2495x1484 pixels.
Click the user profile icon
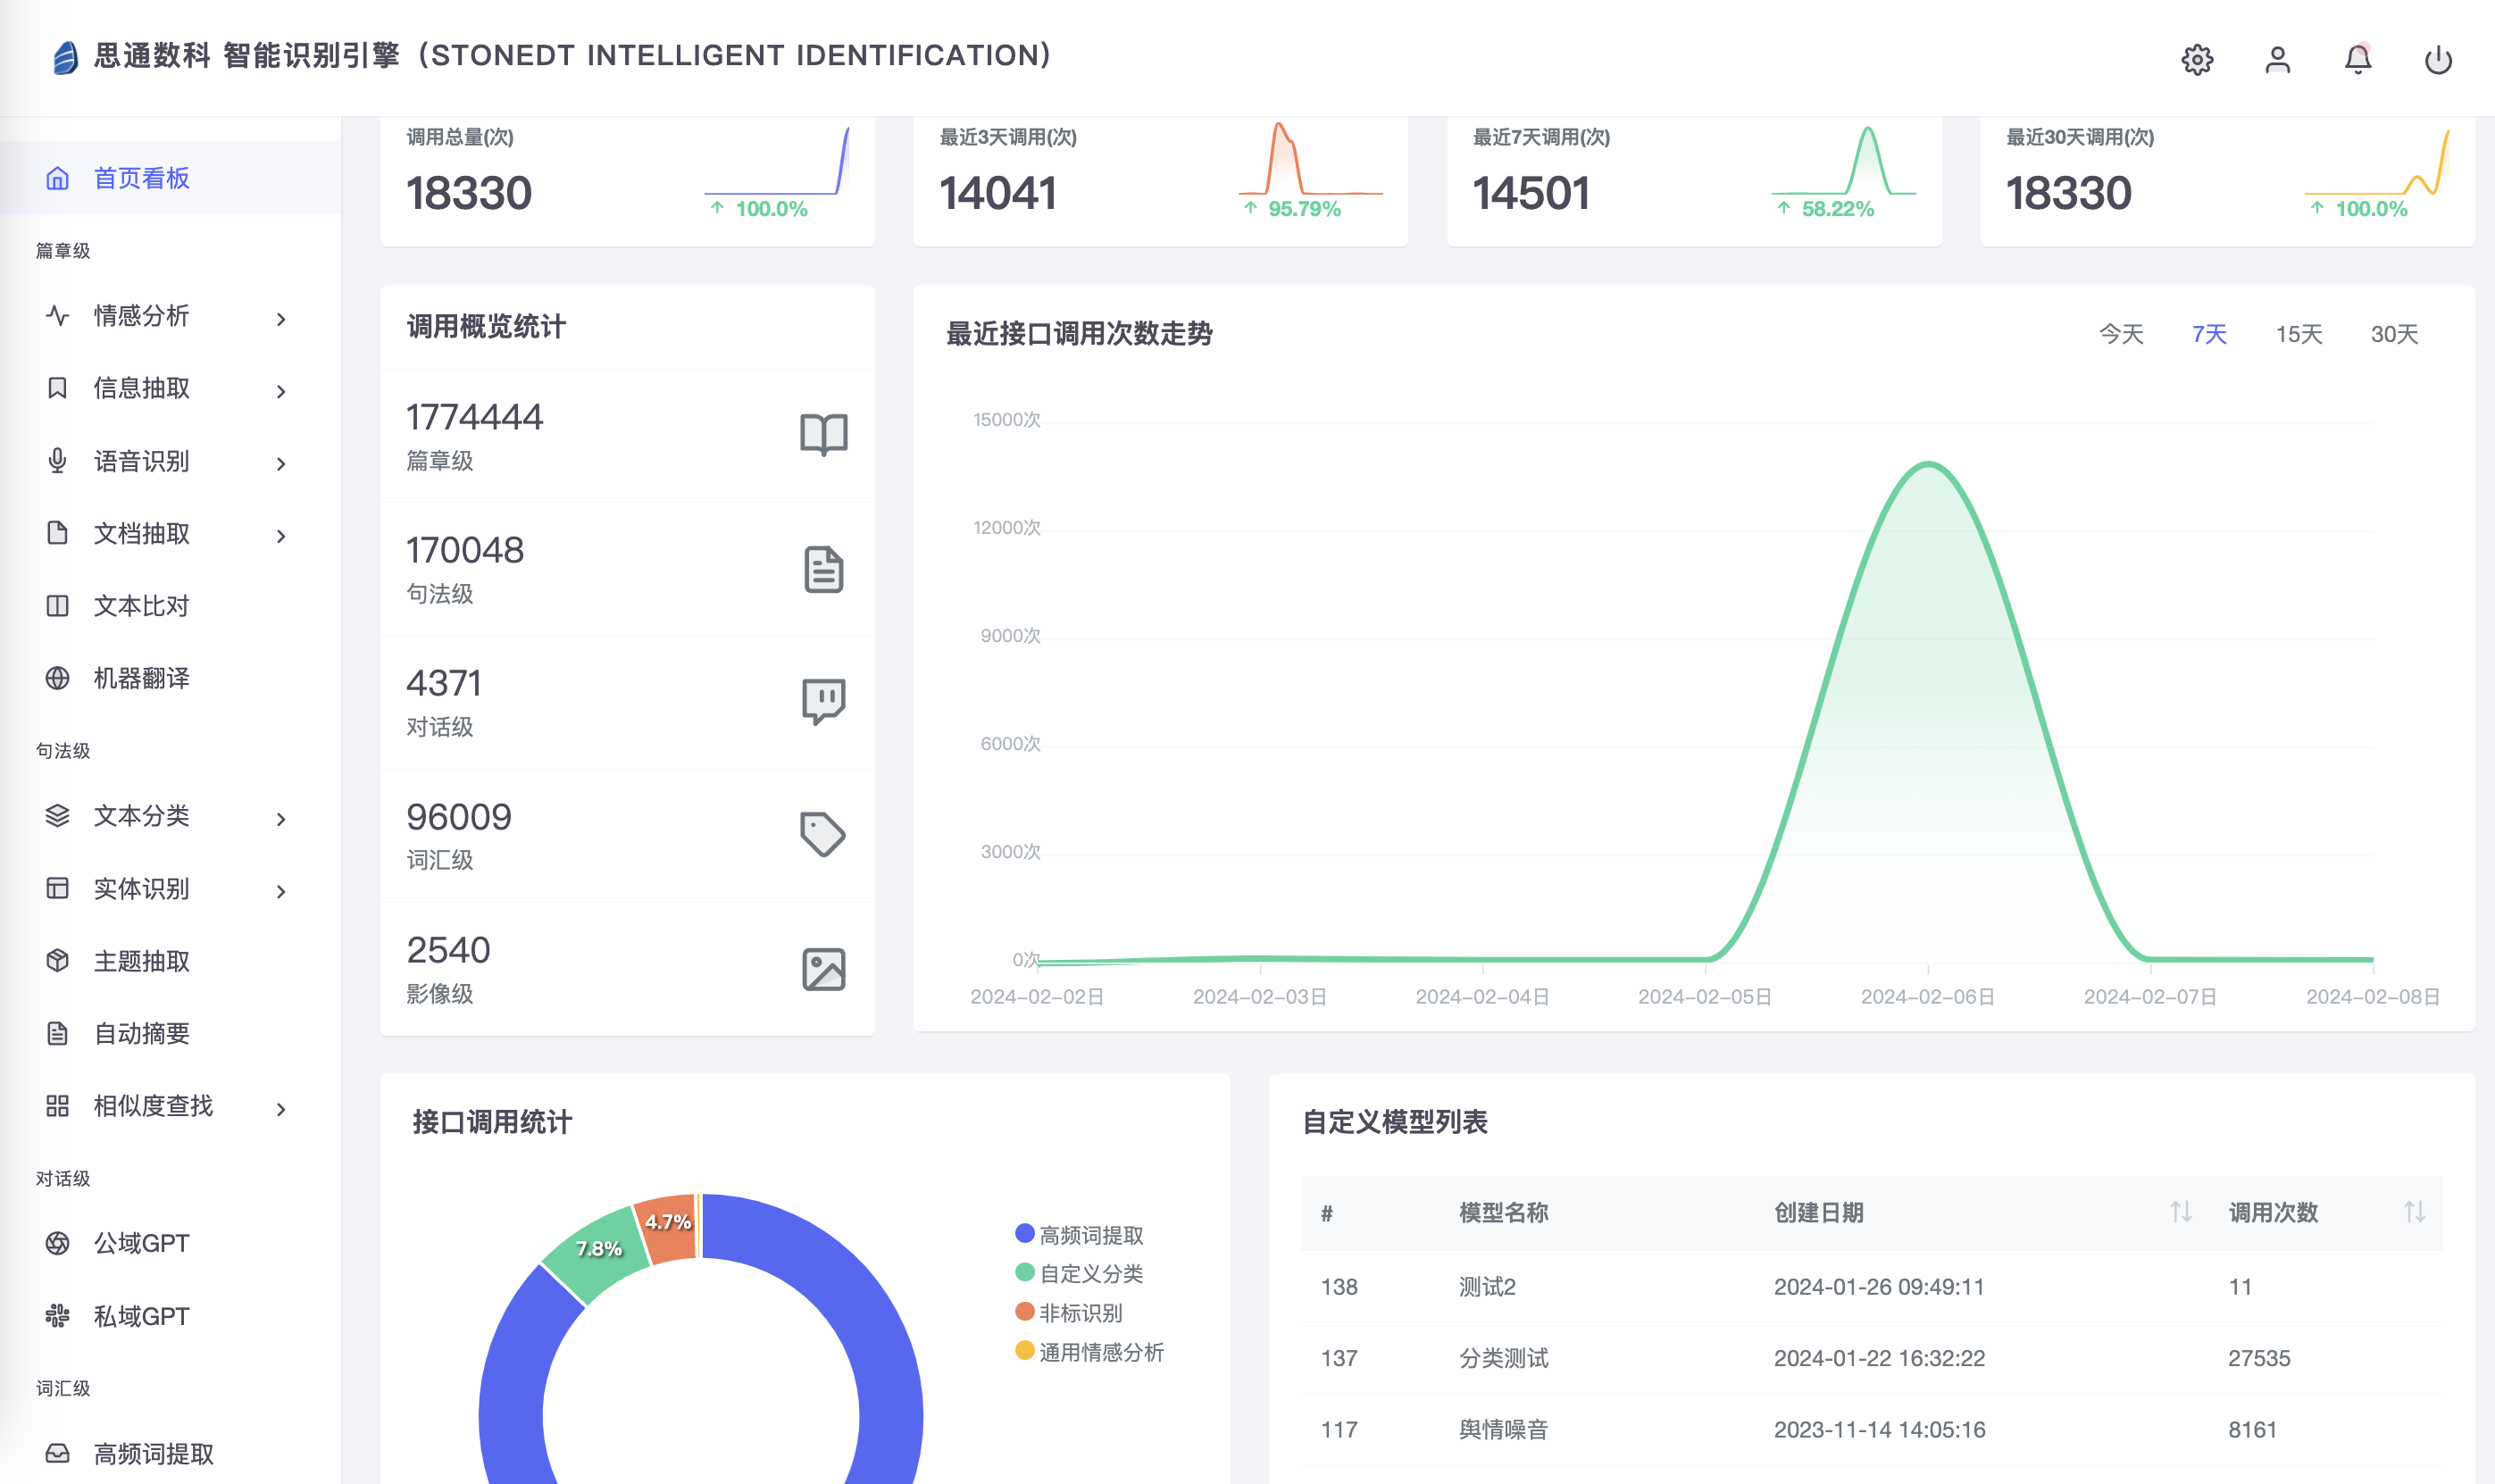tap(2277, 60)
